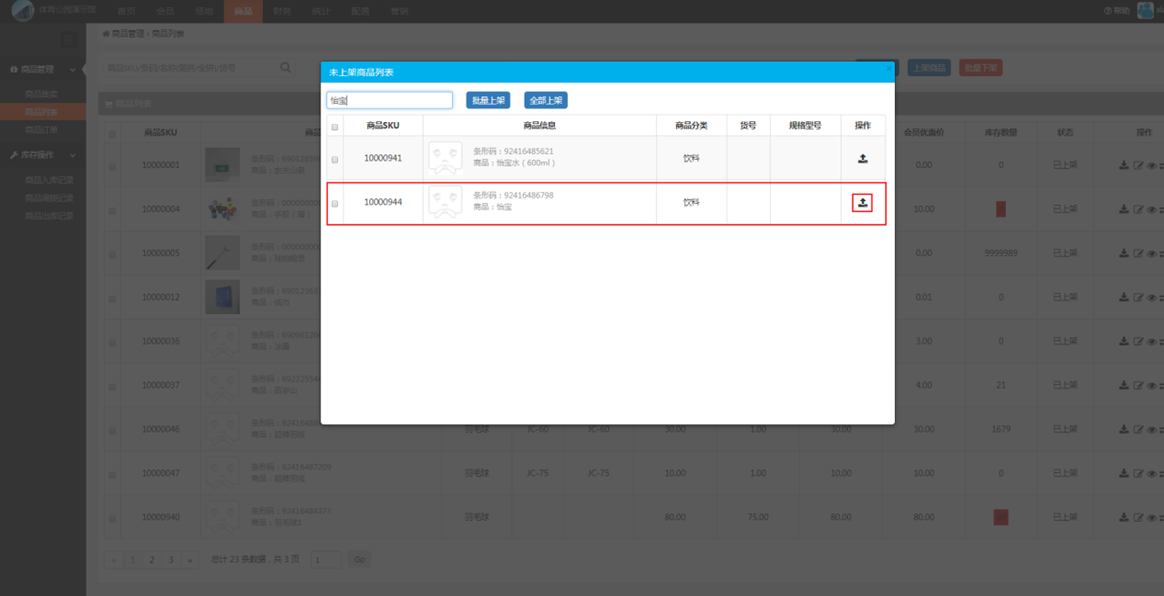Click the background 商品SKU search input field
1164x596 pixels.
(x=197, y=68)
